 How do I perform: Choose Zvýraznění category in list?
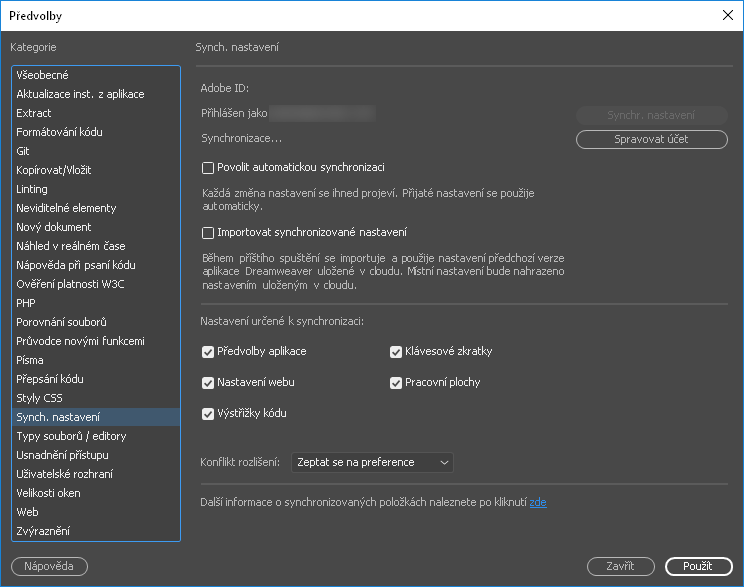click(43, 531)
